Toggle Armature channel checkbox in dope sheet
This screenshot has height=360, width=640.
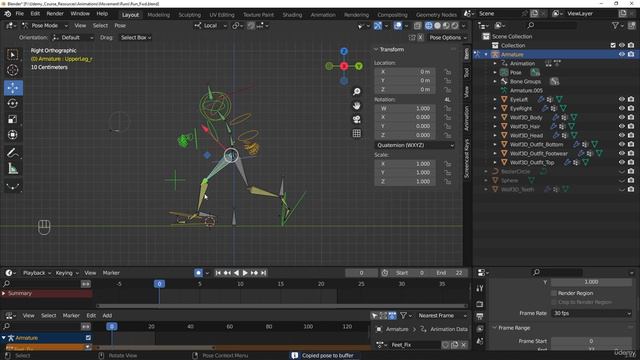tap(88, 338)
